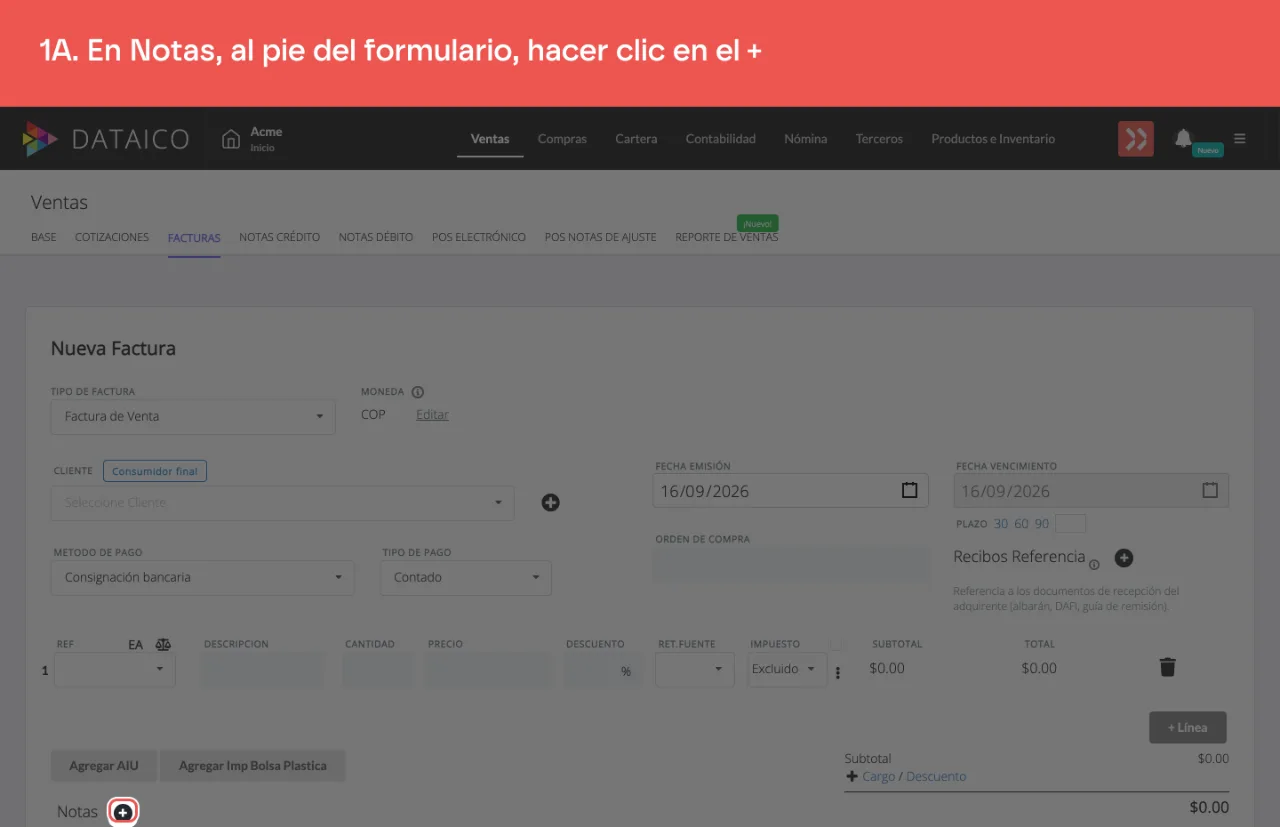Set the plazo to 30 days
This screenshot has width=1280, height=827.
click(x=1001, y=524)
